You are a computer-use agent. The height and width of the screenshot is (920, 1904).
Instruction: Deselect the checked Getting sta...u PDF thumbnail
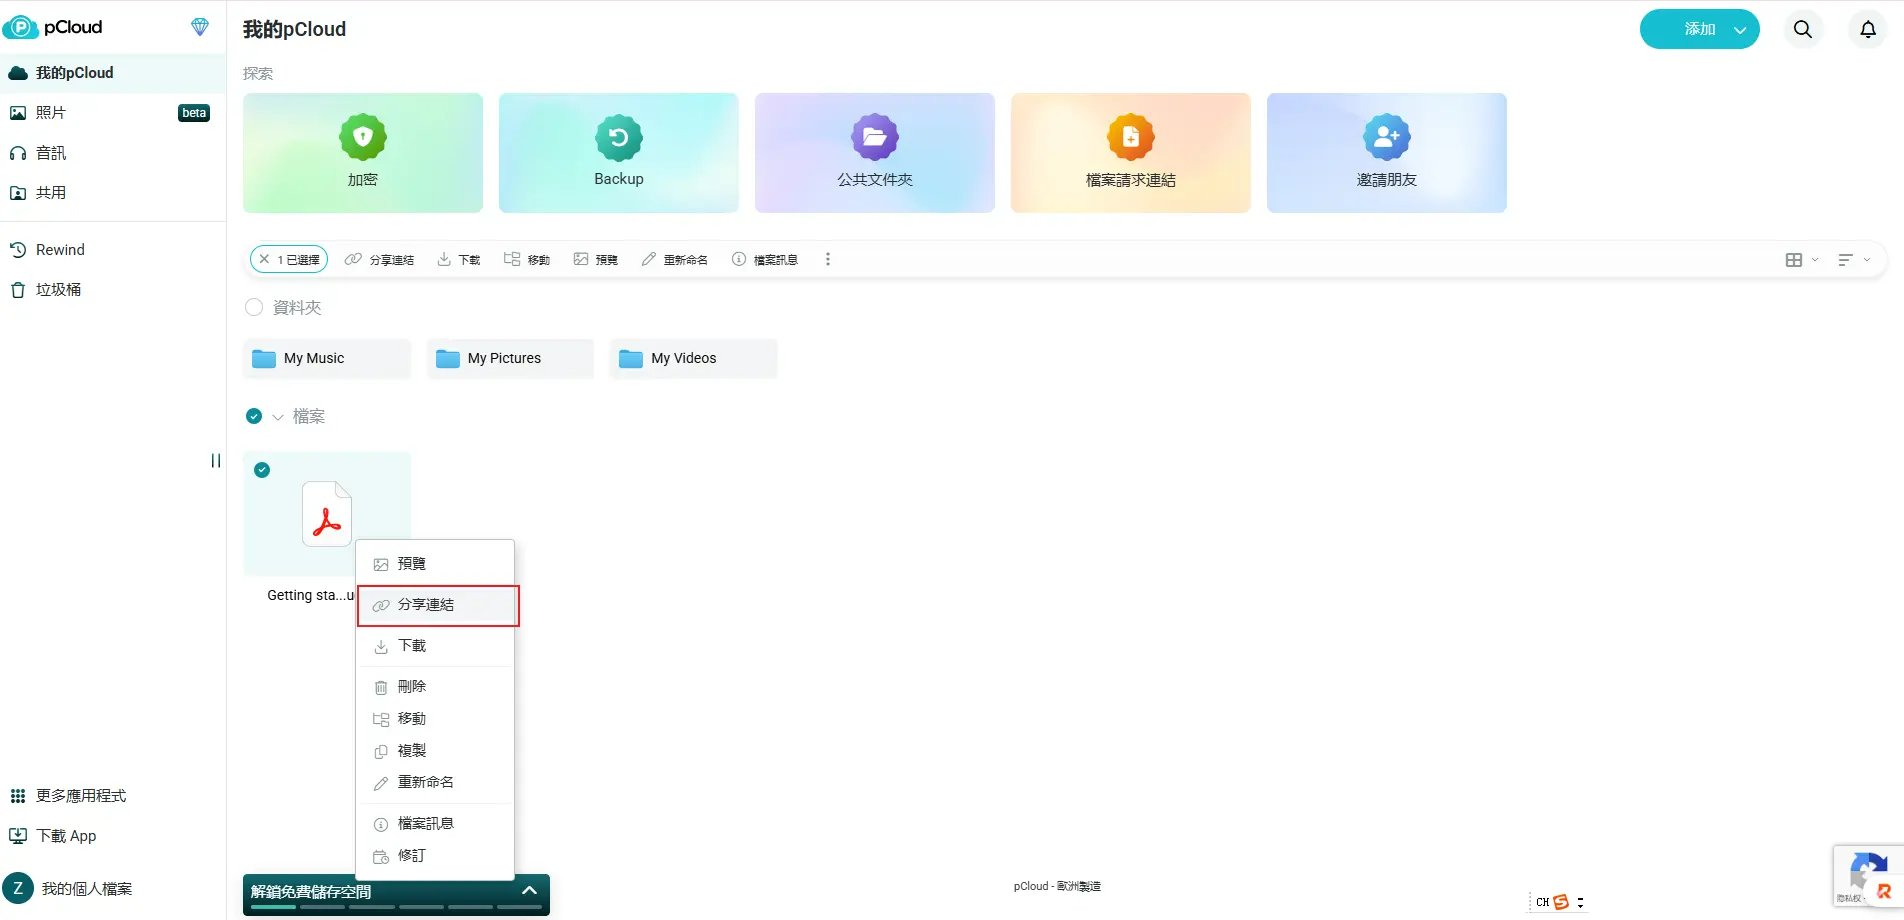(262, 469)
